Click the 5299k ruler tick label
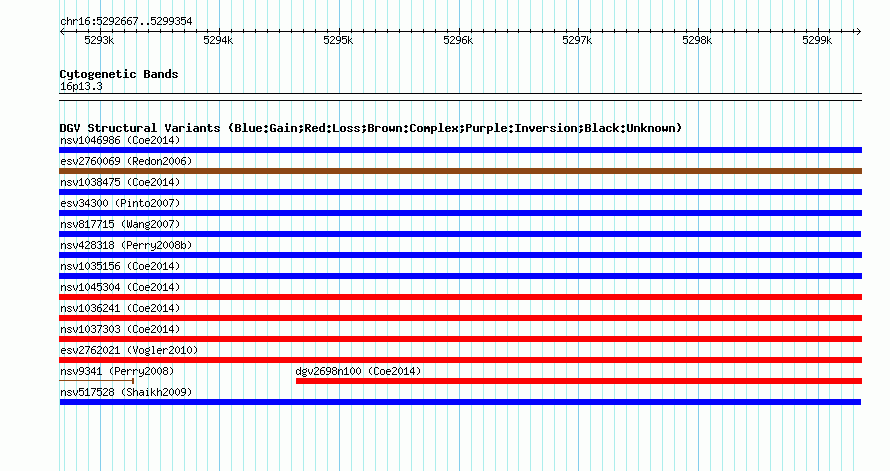890x471 pixels. [817, 40]
